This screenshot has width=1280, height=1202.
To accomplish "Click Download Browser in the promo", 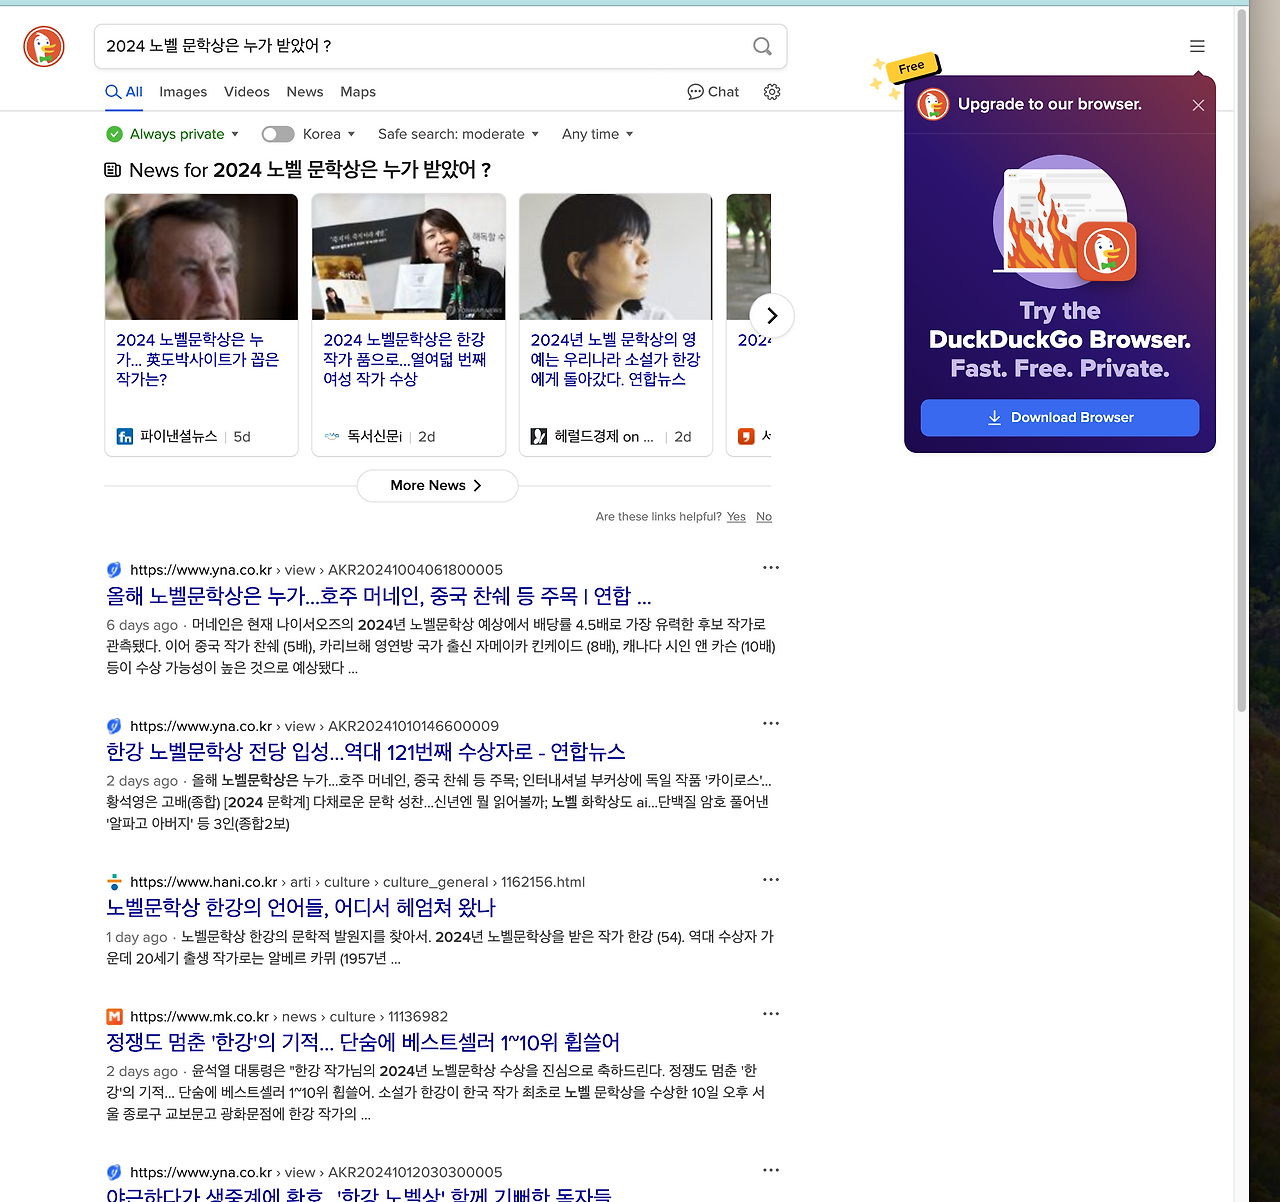I will [x=1059, y=417].
